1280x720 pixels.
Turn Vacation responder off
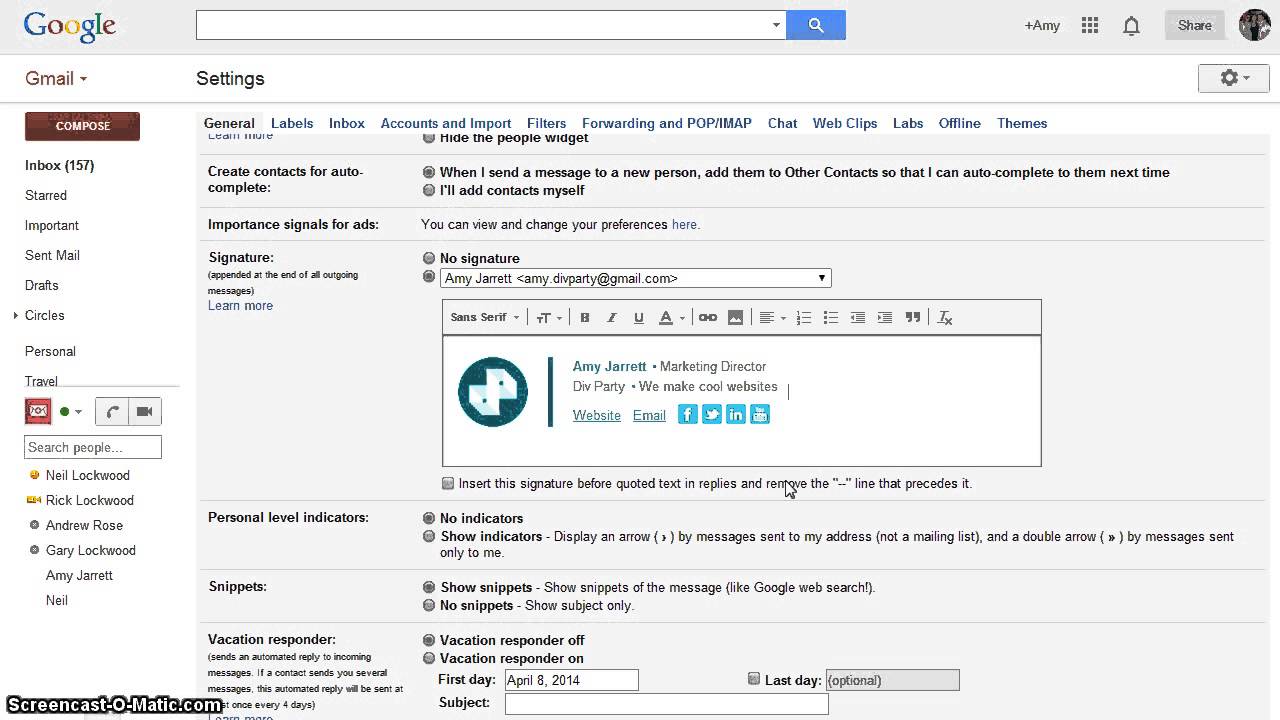(429, 640)
